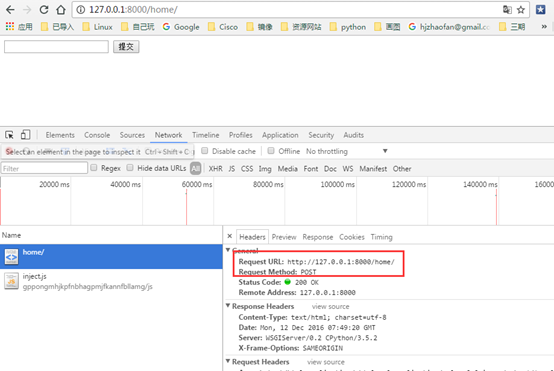Switch to the Security tab
This screenshot has height=371, width=554.
pos(321,135)
